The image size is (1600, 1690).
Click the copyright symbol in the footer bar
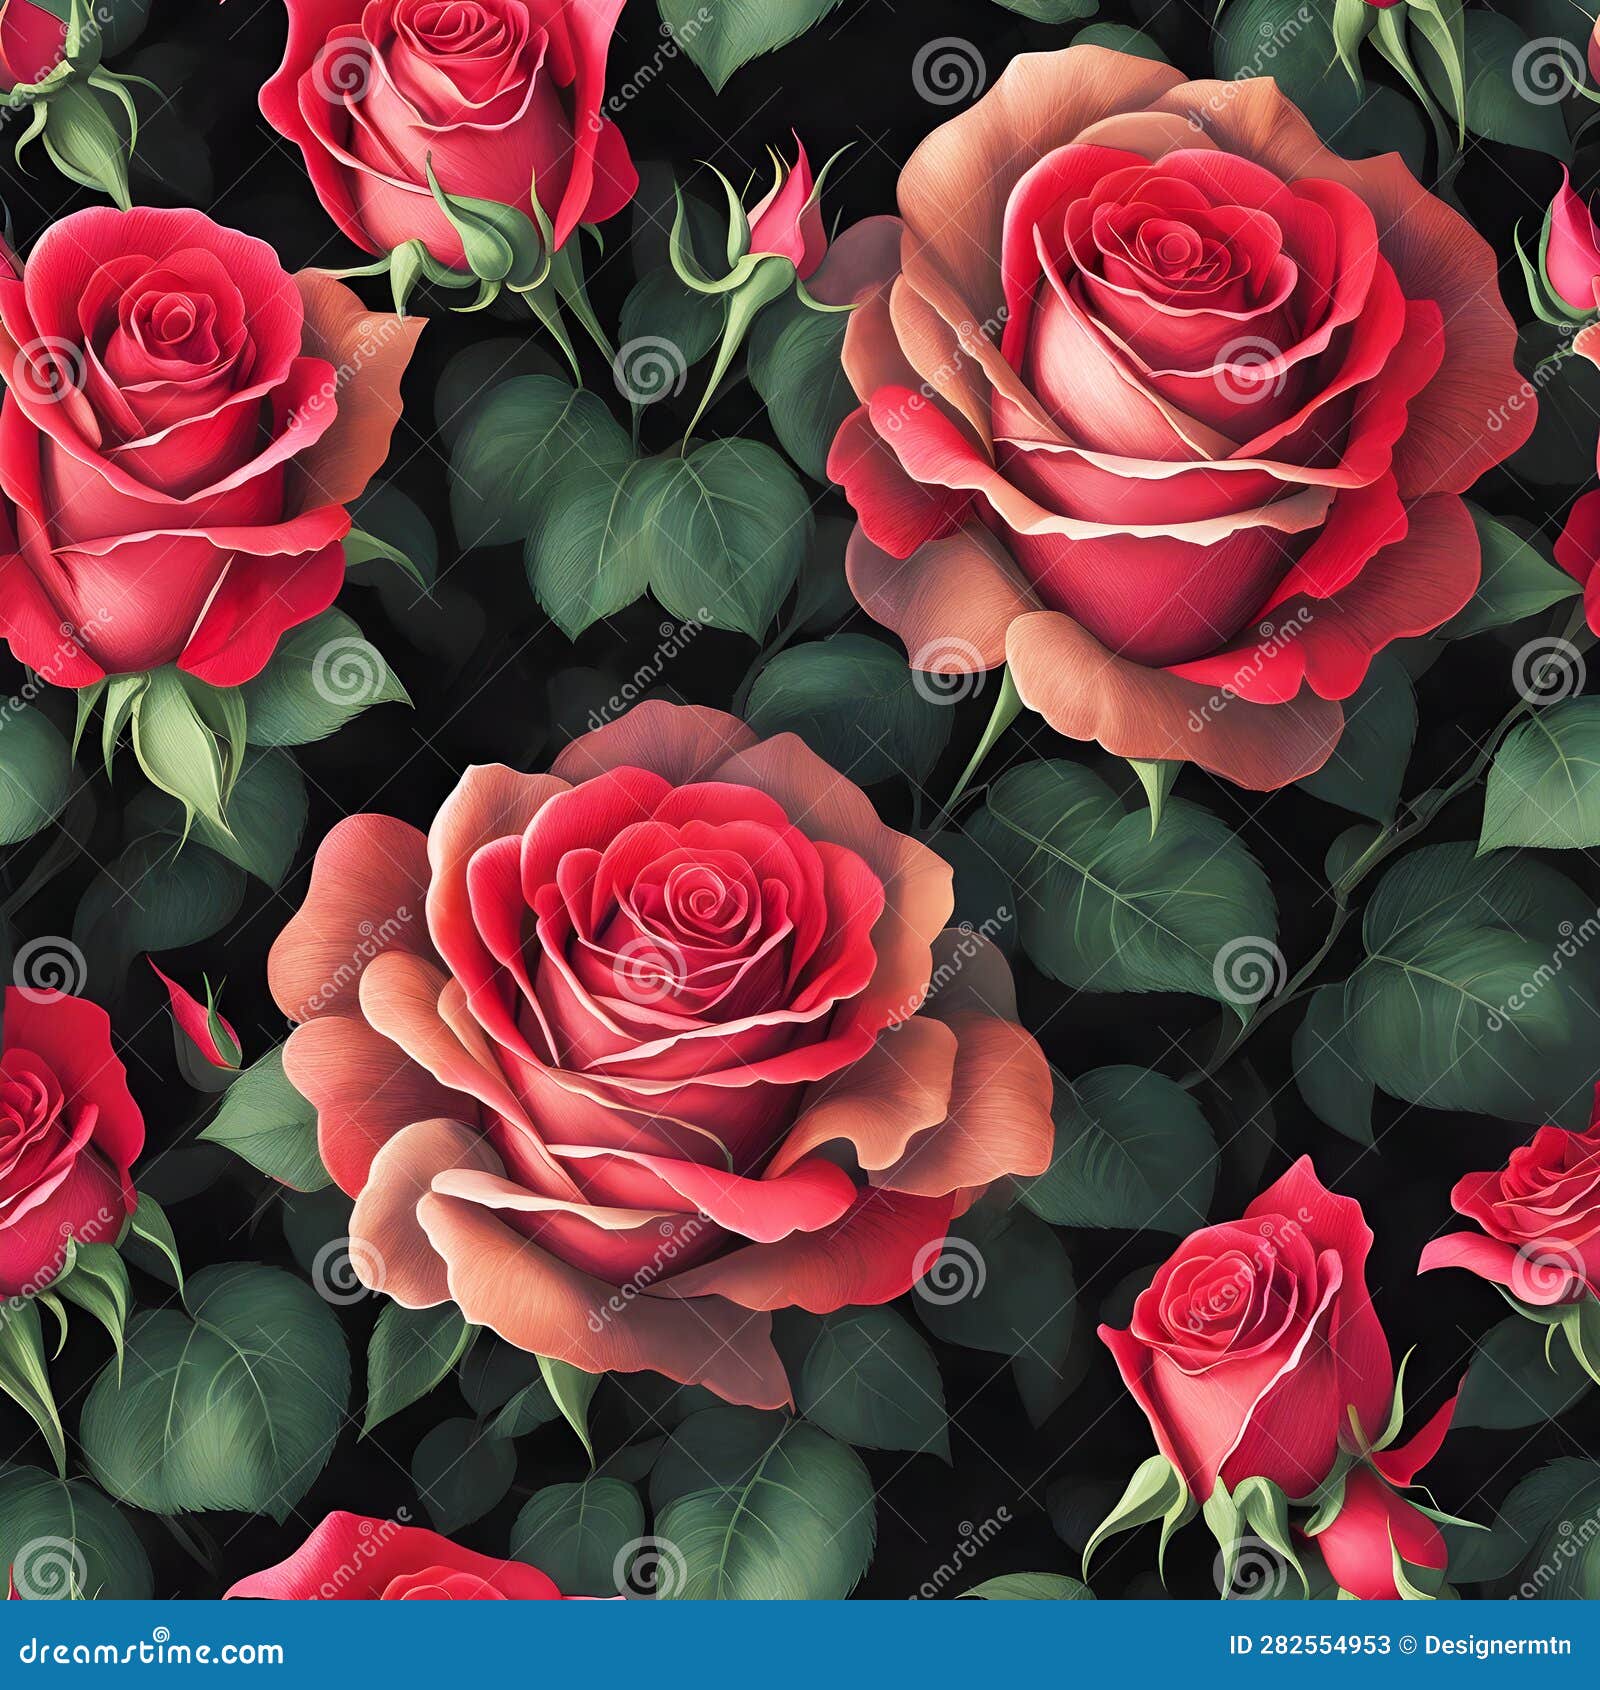[1406, 1645]
